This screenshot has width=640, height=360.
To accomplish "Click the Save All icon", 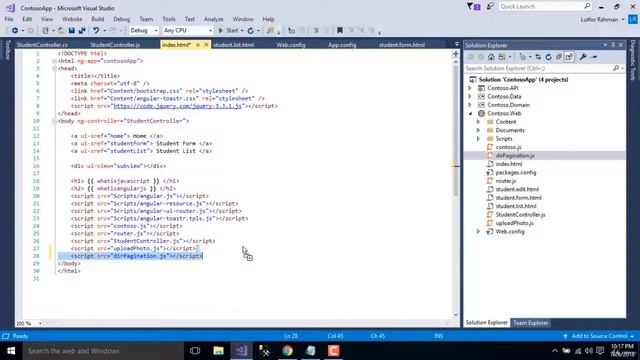I will pyautogui.click(x=82, y=31).
